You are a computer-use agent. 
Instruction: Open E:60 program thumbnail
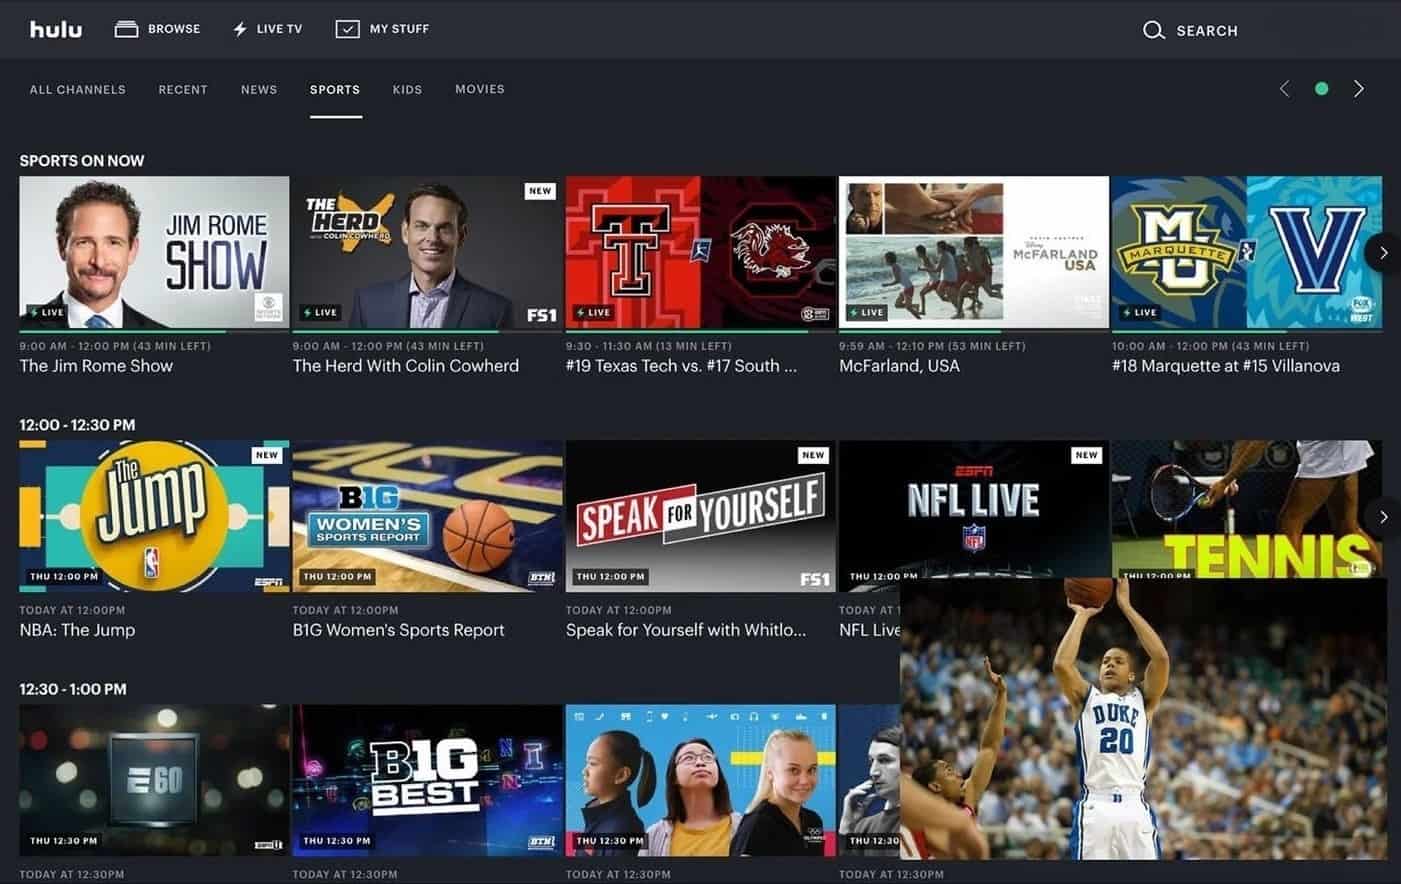154,780
